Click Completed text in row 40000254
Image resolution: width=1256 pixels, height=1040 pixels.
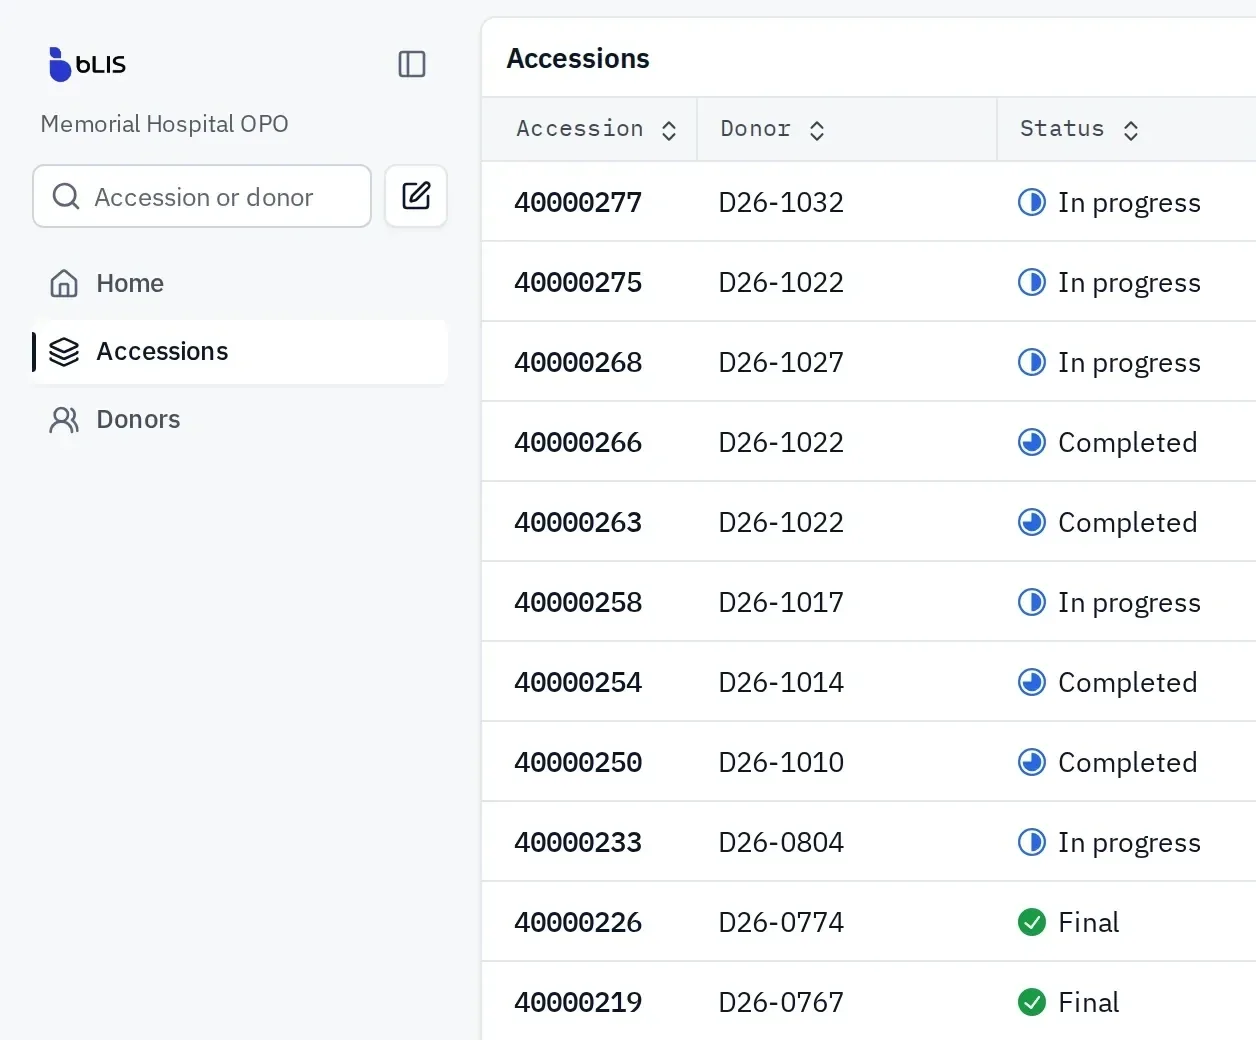click(1127, 683)
